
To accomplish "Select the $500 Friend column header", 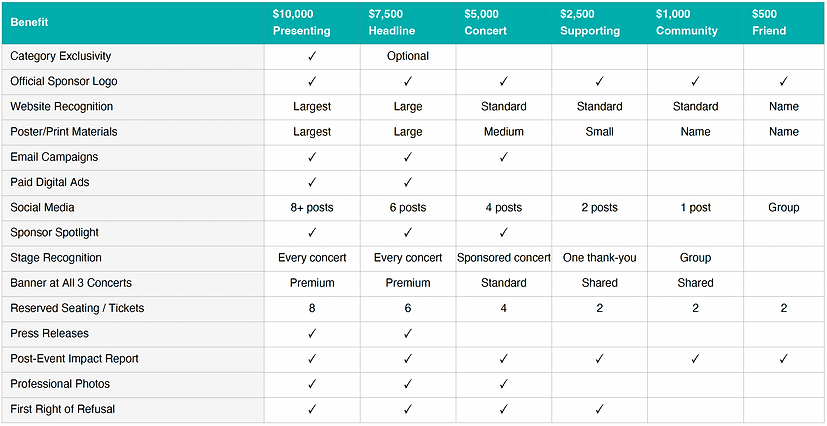I will 768,23.
